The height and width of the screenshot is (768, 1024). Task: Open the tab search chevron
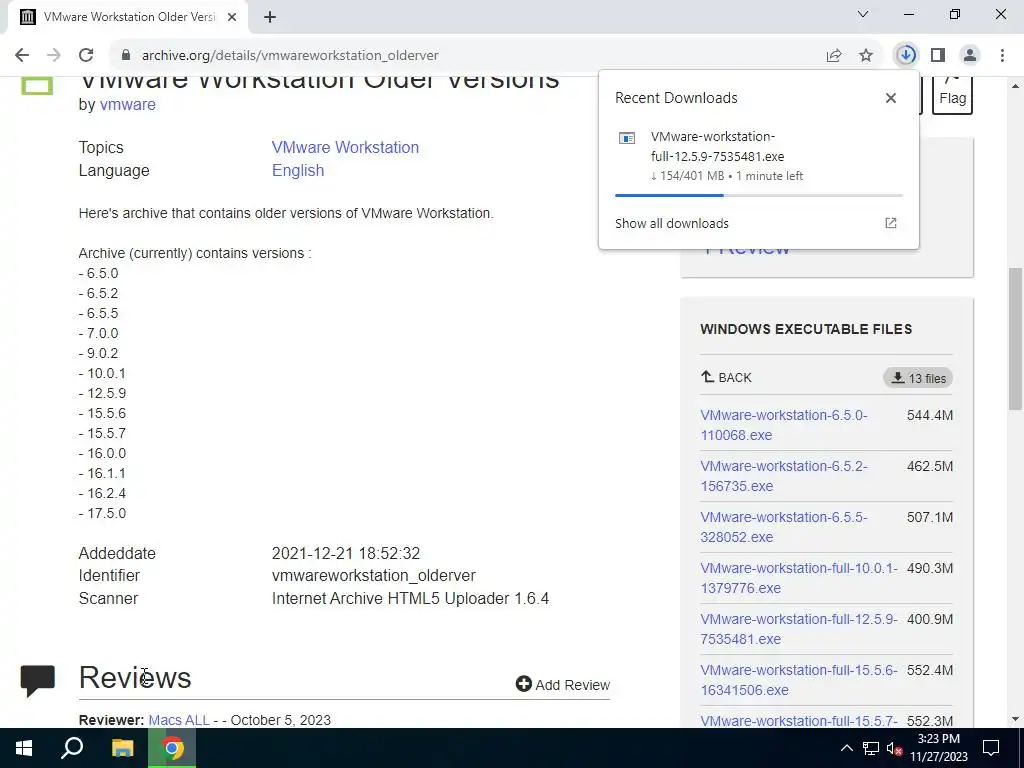863,14
